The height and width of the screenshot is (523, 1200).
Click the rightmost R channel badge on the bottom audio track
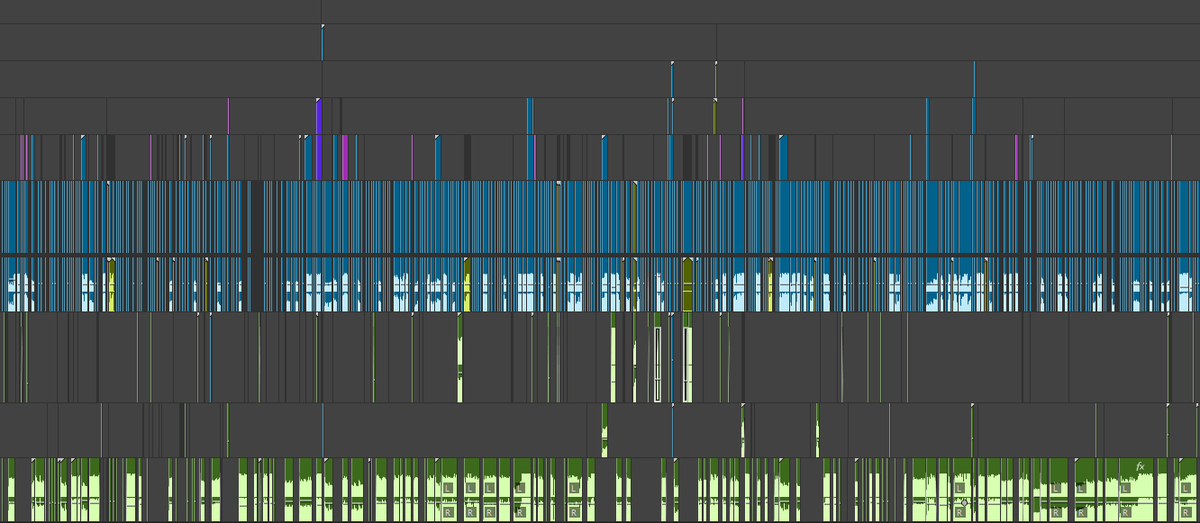tap(1186, 512)
